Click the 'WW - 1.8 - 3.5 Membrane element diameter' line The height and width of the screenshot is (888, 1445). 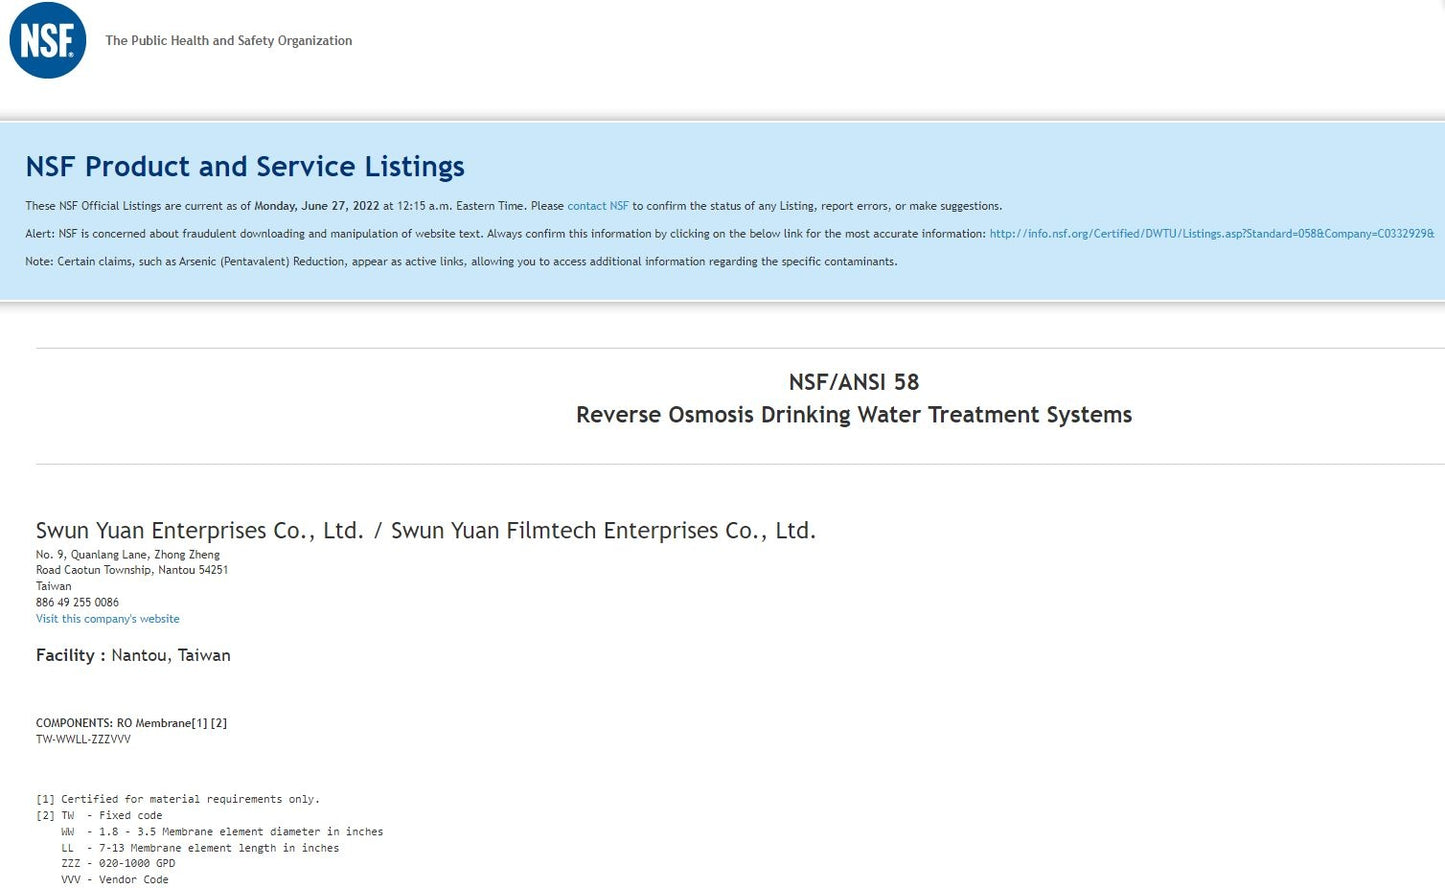pos(222,832)
